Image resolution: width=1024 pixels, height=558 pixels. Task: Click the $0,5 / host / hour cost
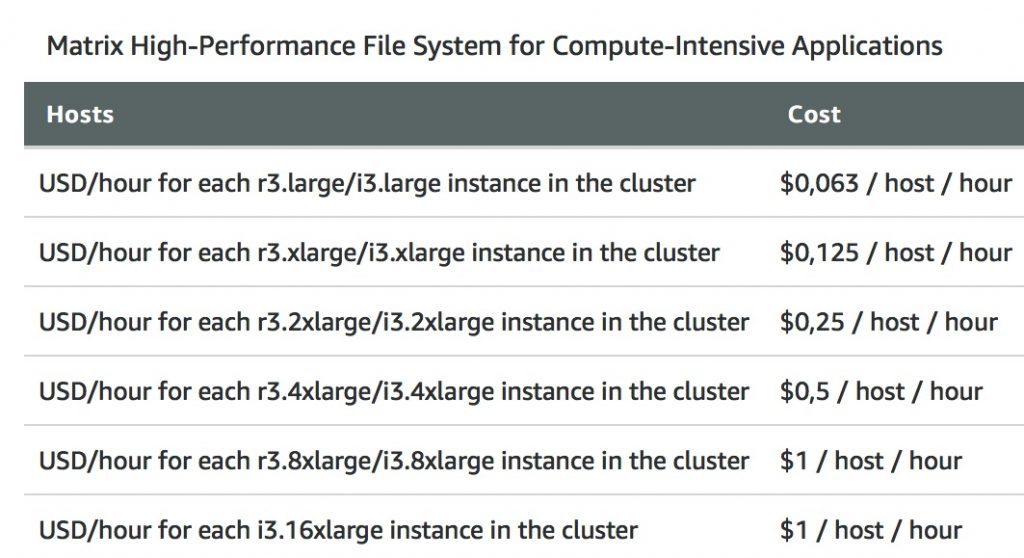pos(881,391)
